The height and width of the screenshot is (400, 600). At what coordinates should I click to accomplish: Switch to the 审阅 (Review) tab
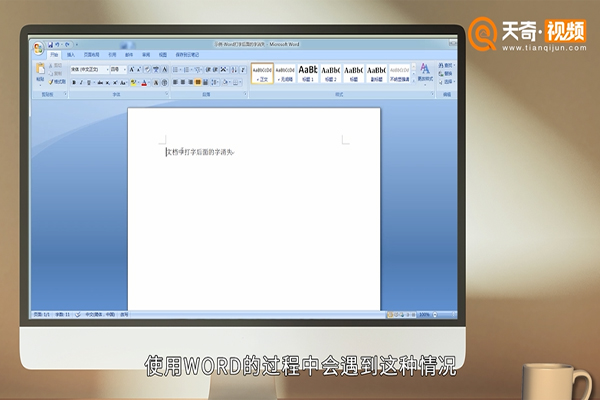[146, 55]
